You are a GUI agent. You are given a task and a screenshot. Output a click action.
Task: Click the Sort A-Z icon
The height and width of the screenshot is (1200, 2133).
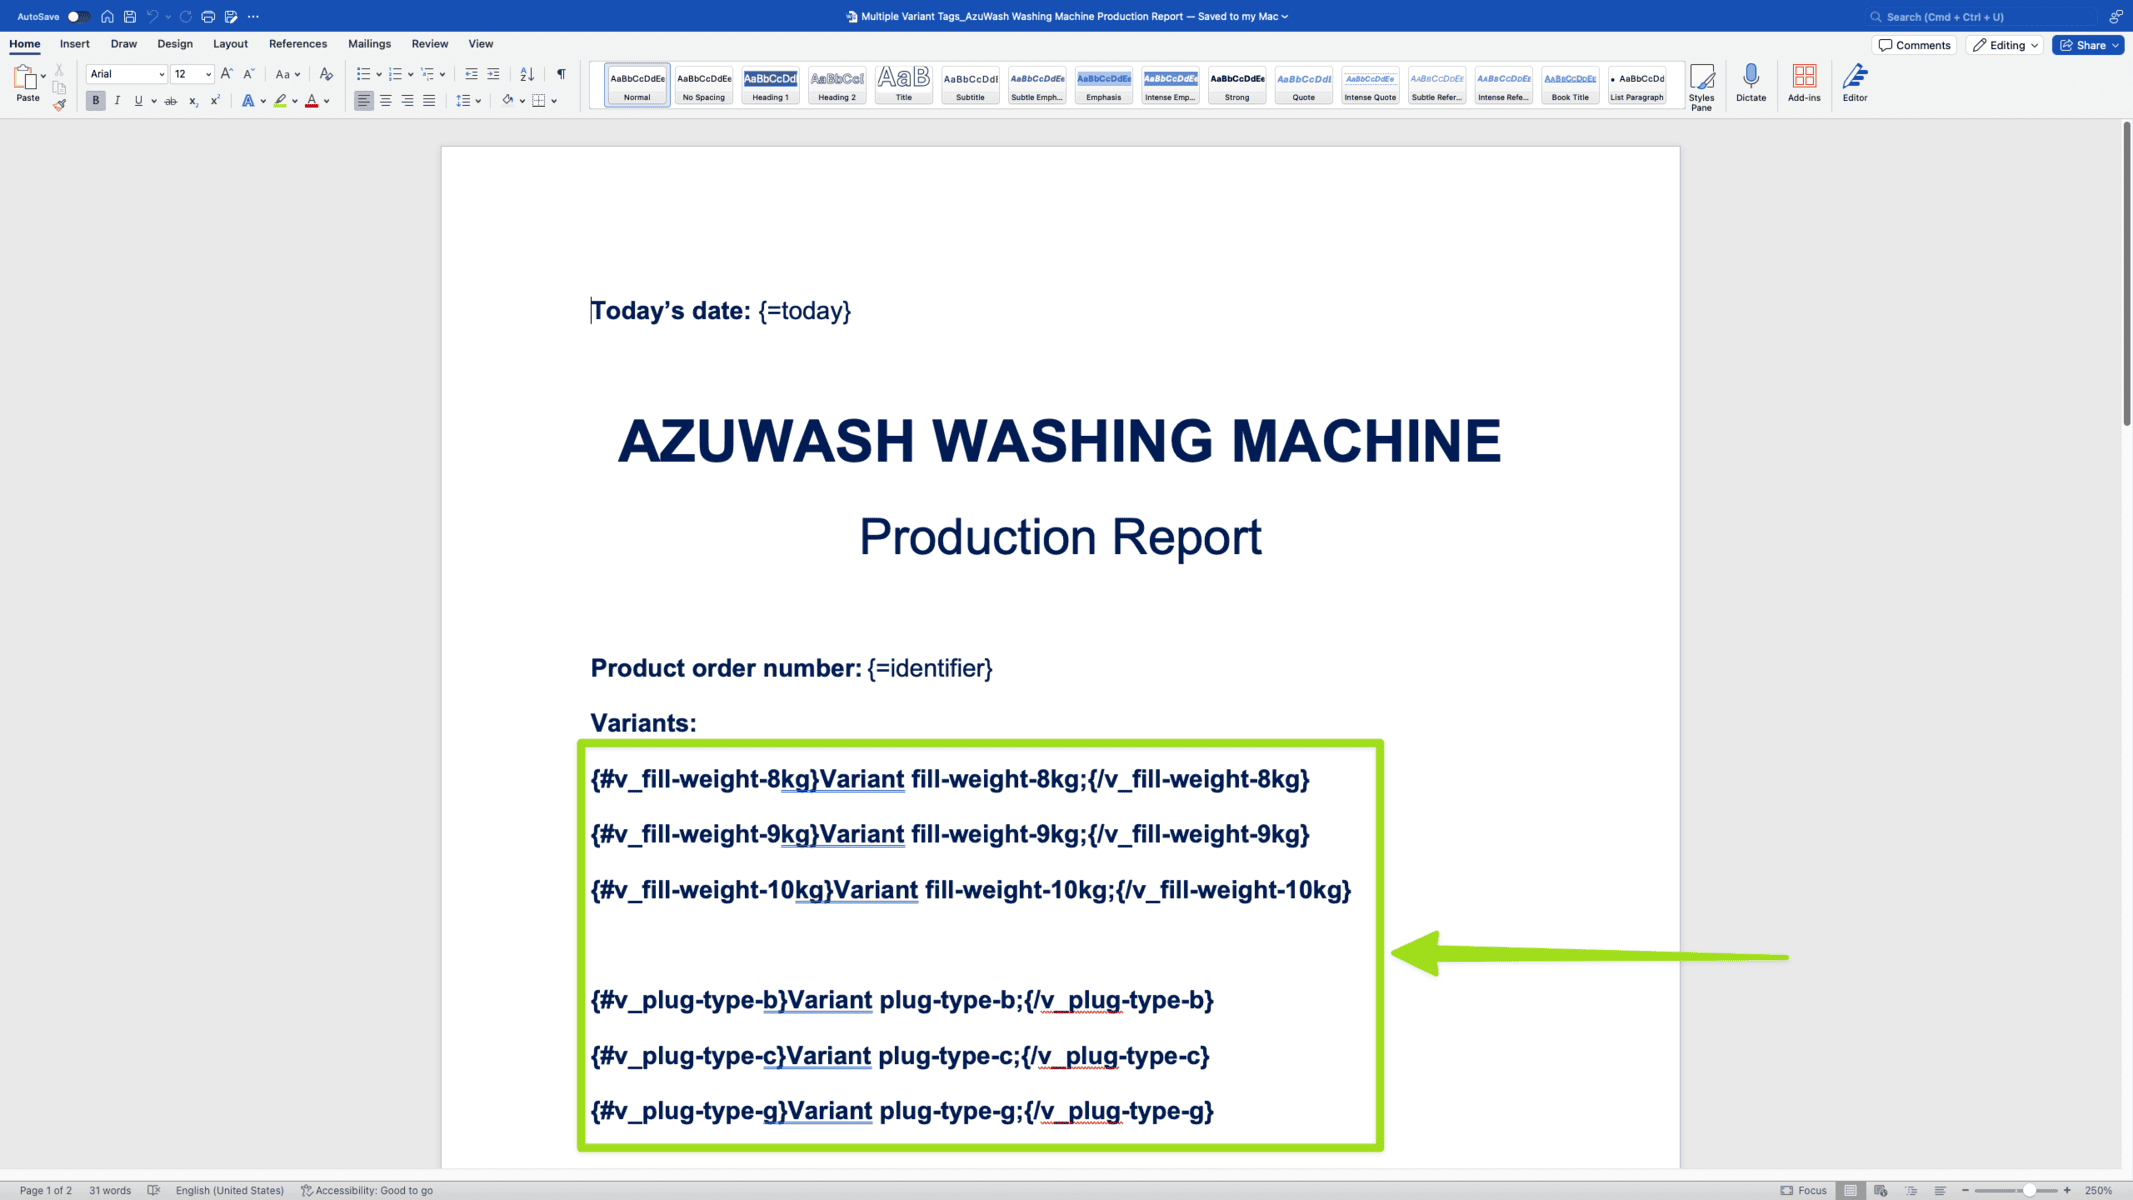[527, 74]
